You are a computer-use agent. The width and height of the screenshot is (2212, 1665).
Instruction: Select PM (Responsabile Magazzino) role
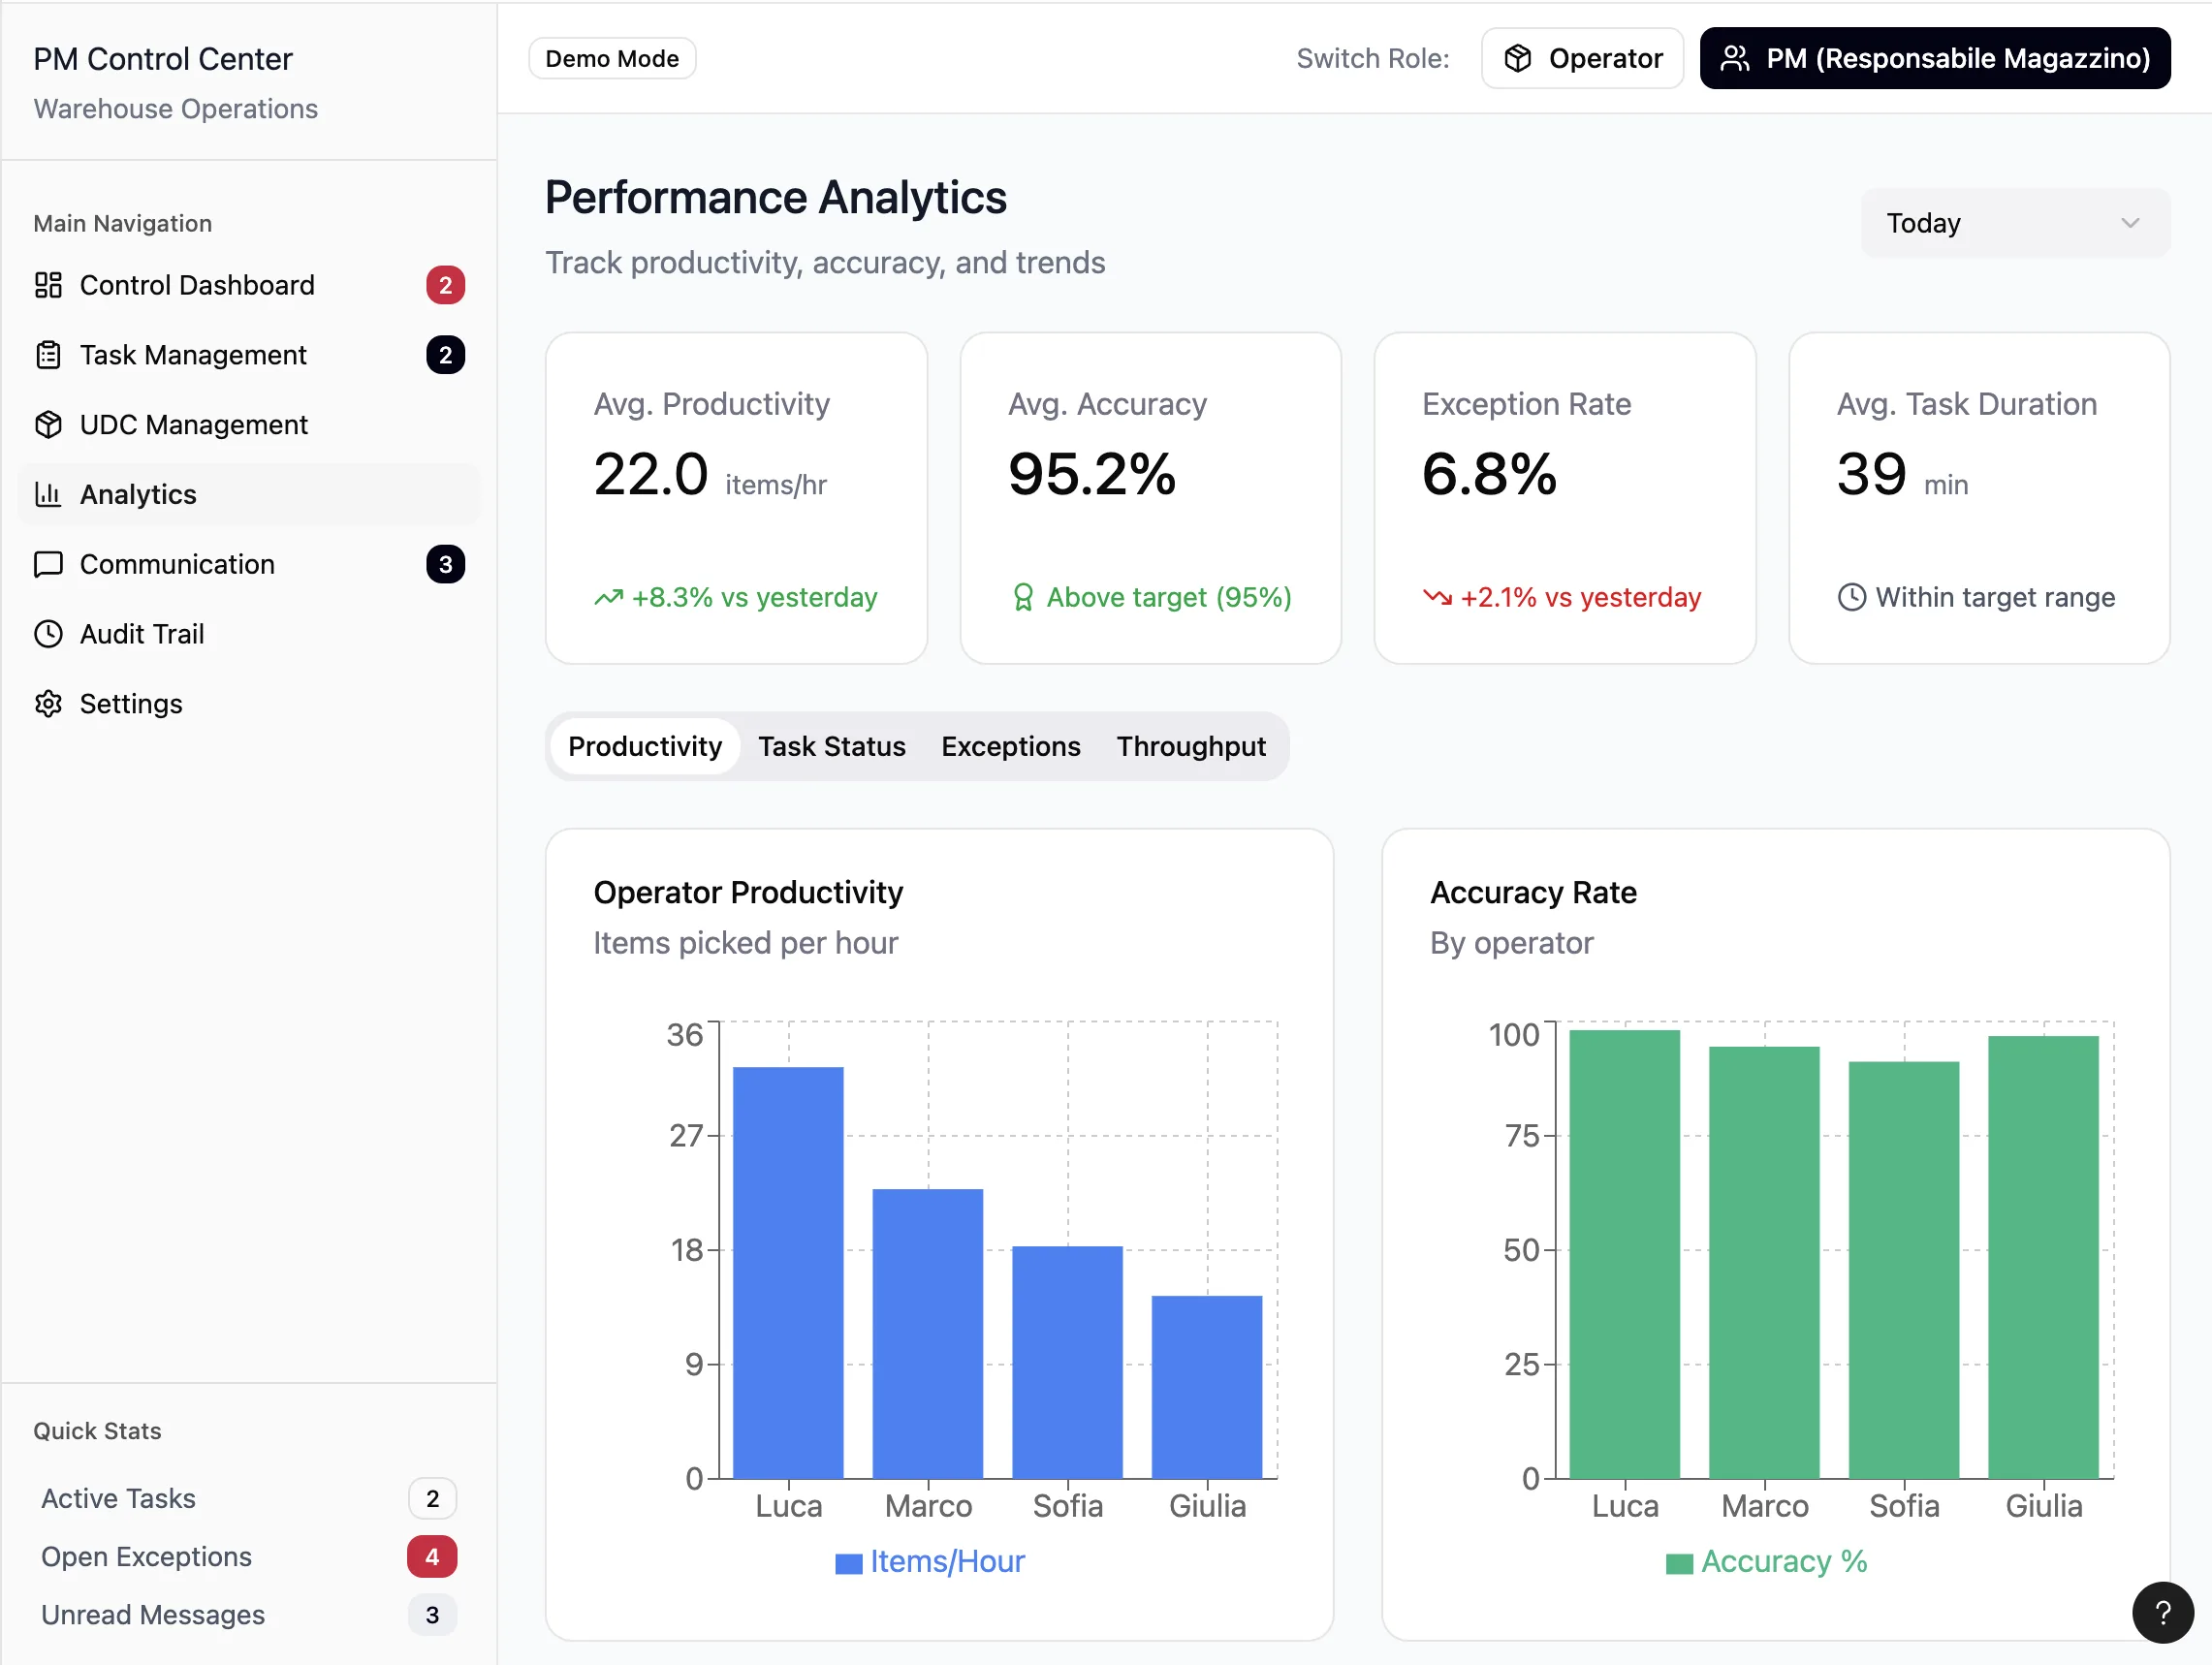(1935, 58)
